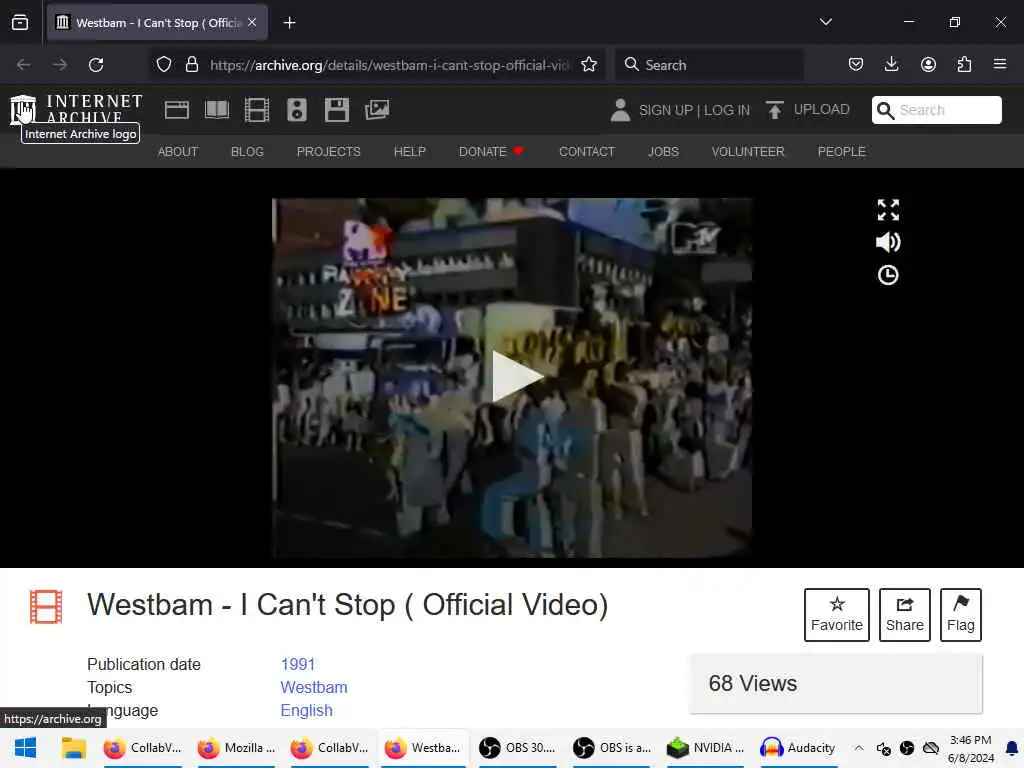This screenshot has height=768, width=1024.
Task: Reload the page in Firefox
Action: pyautogui.click(x=96, y=65)
